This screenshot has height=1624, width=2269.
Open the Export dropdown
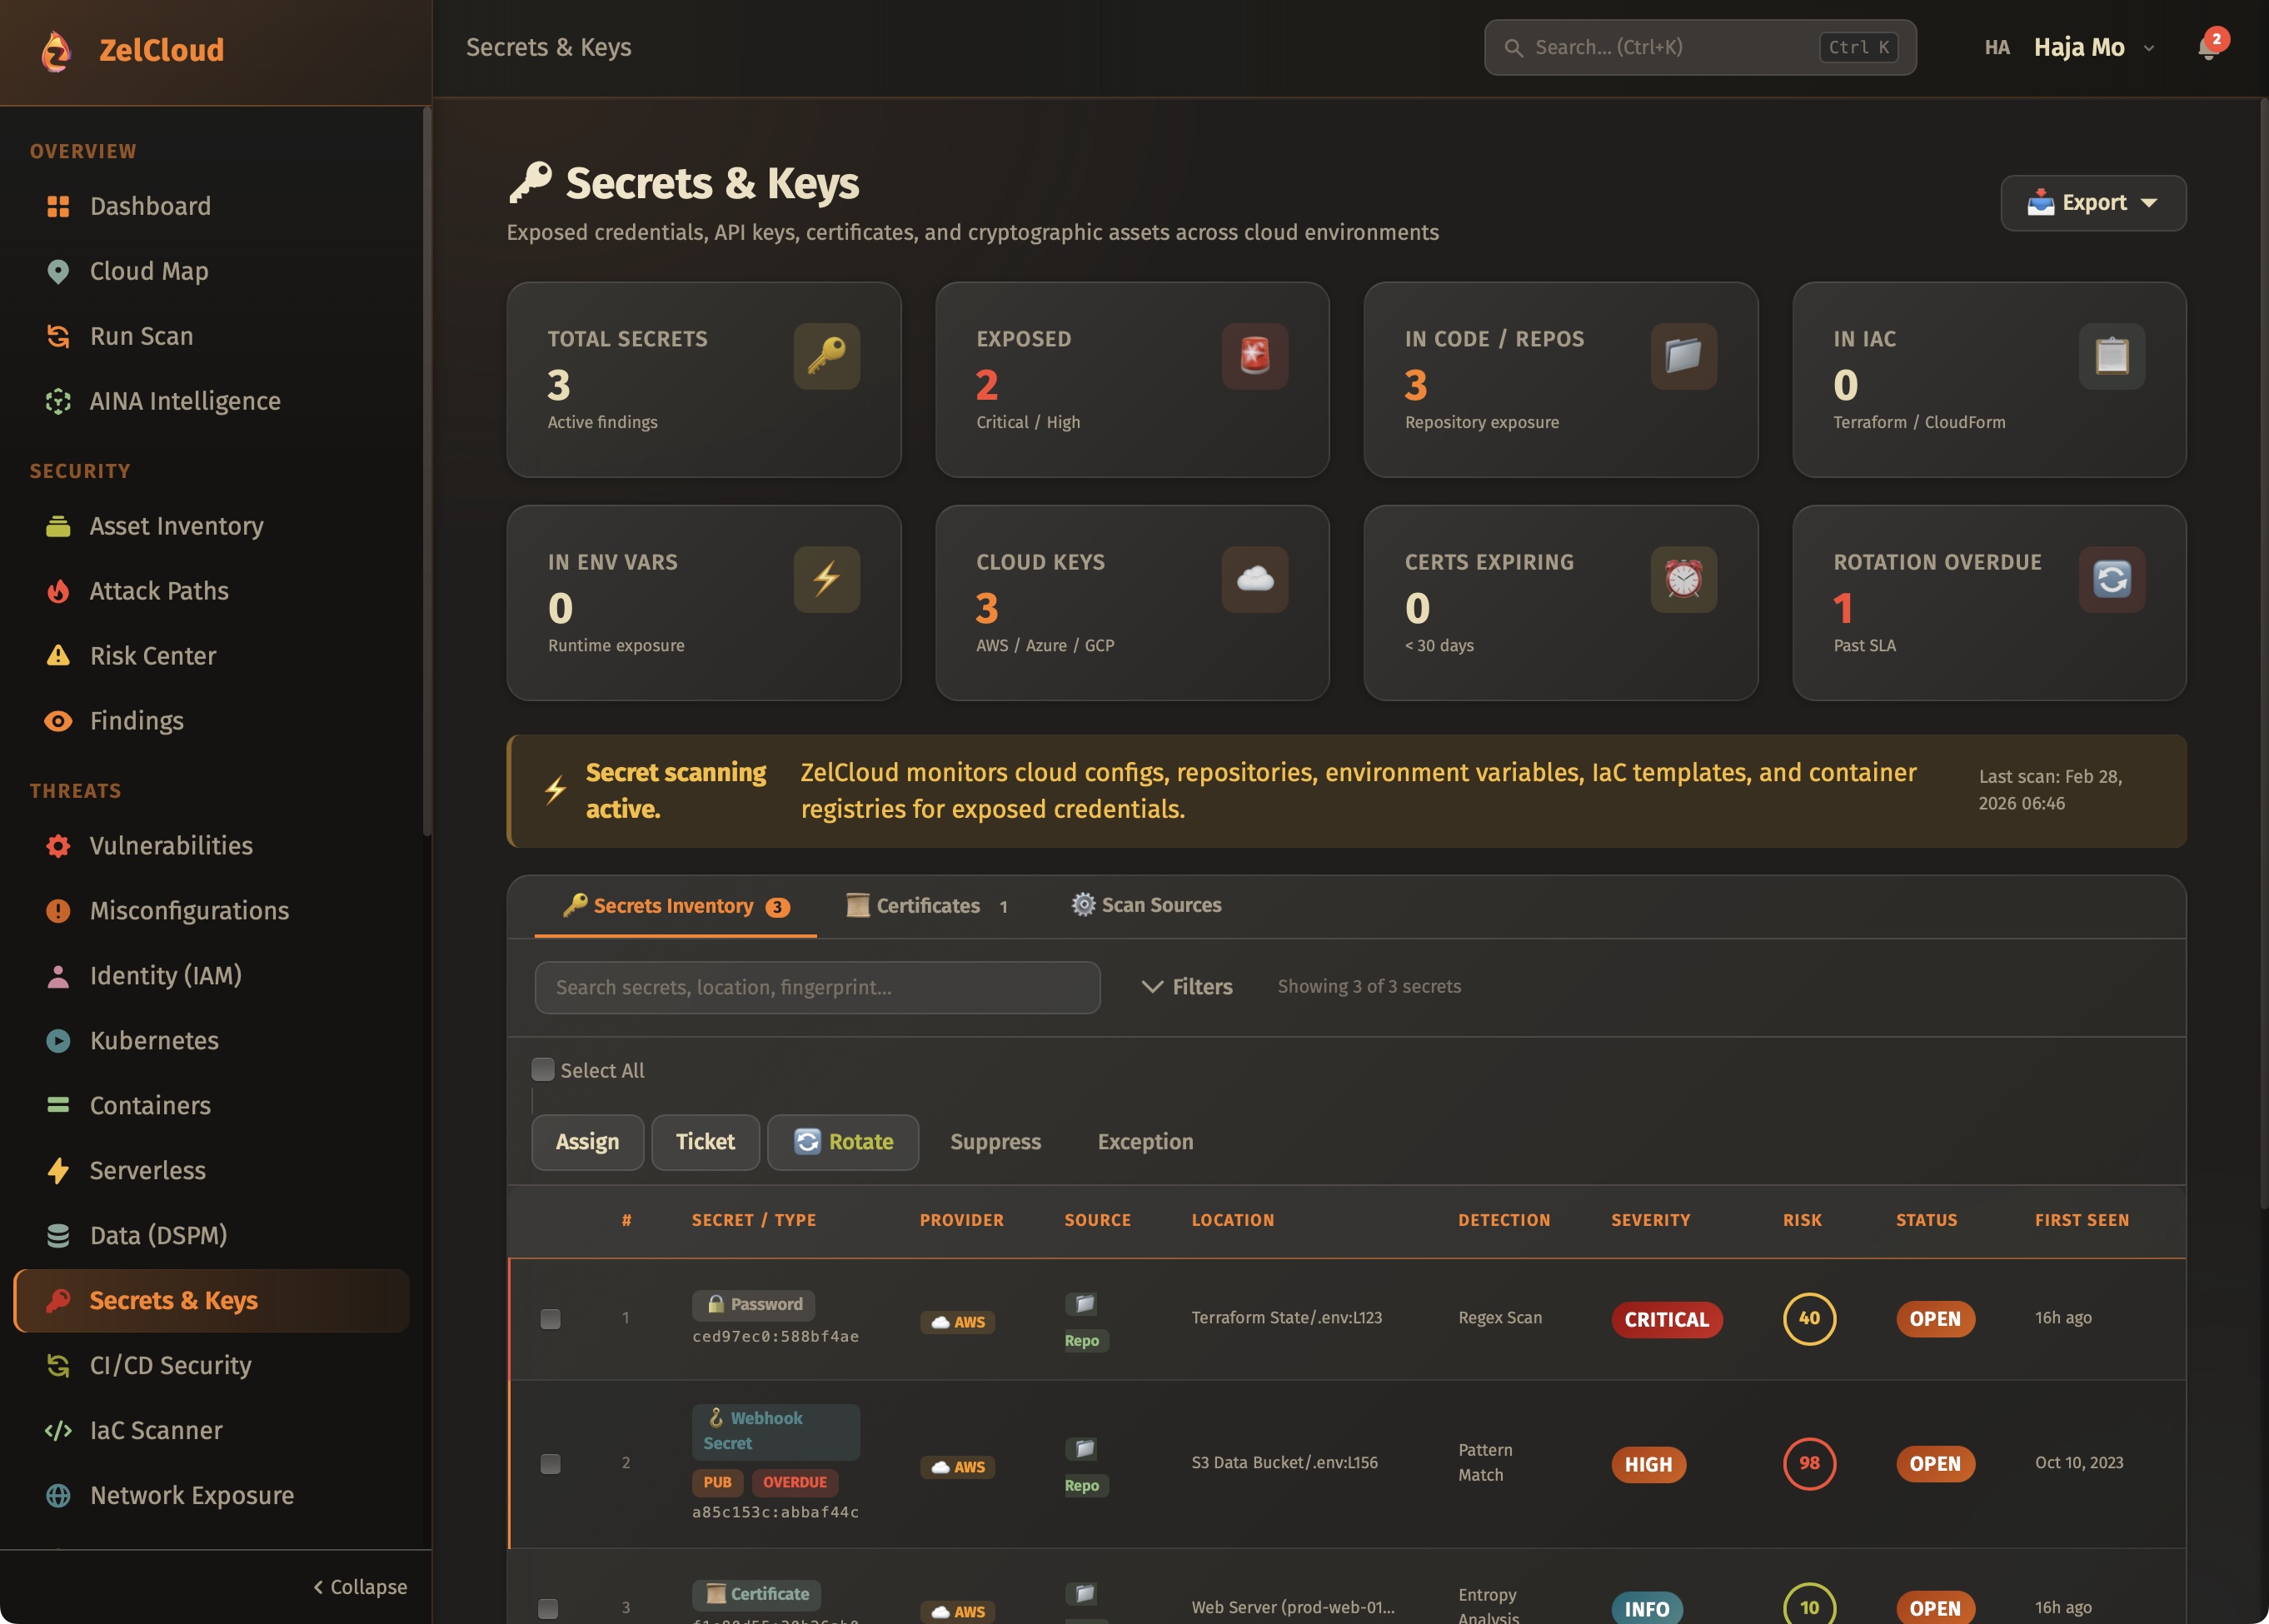click(x=2092, y=203)
